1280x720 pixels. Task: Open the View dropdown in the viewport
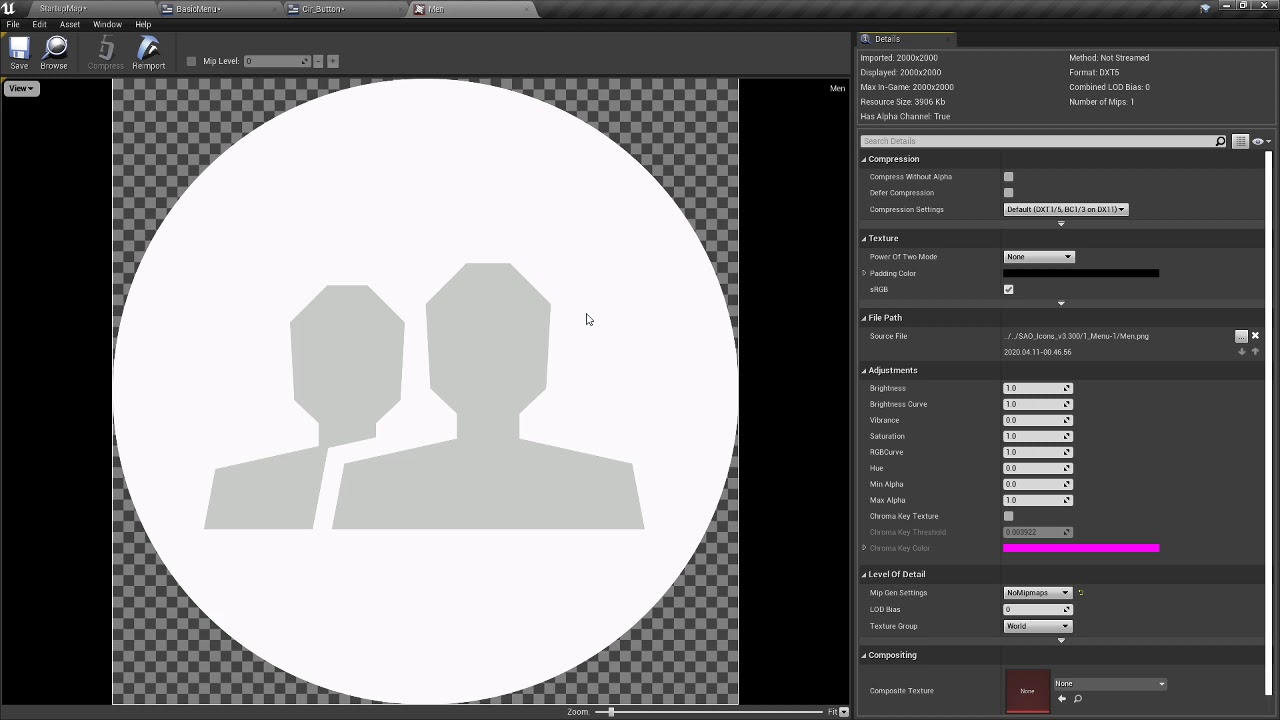tap(21, 88)
